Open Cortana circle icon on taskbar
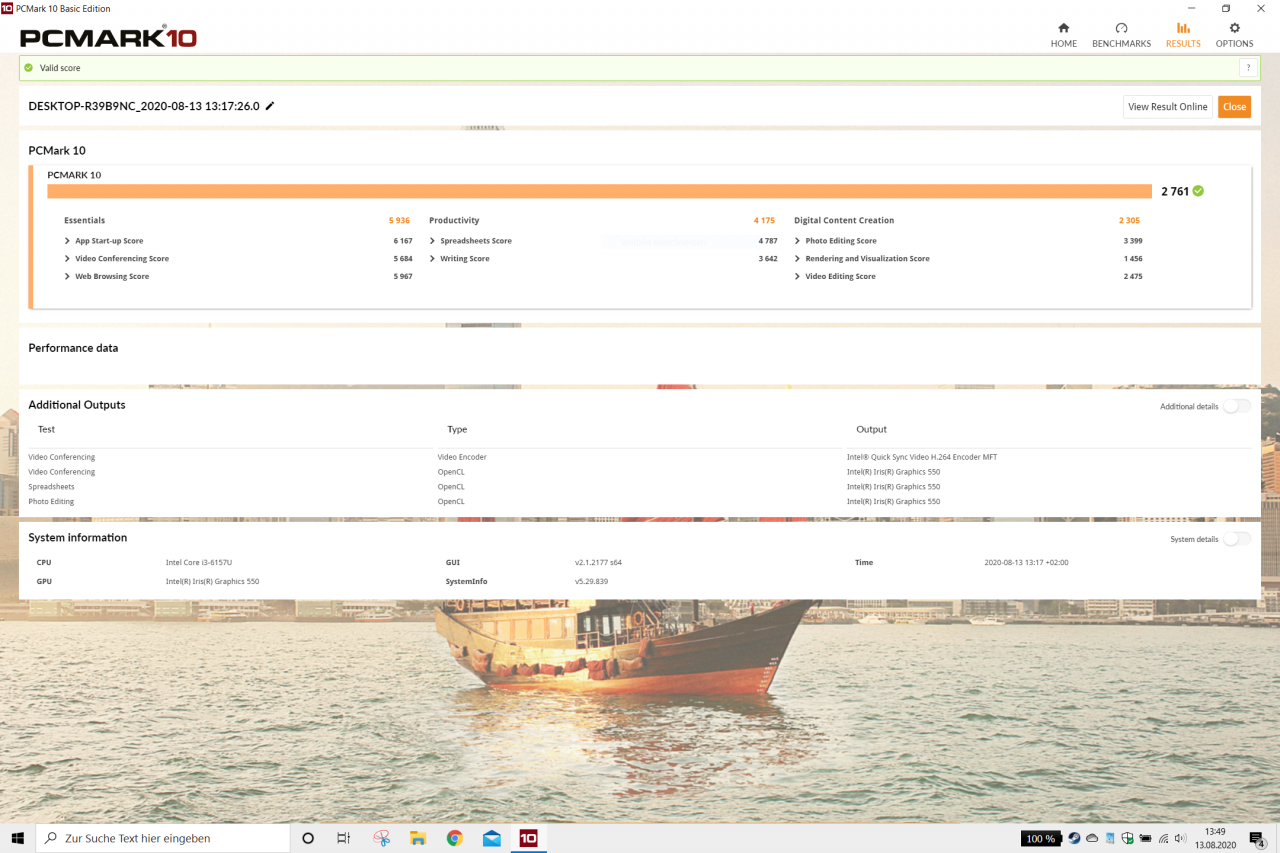This screenshot has height=853, width=1280. point(308,838)
